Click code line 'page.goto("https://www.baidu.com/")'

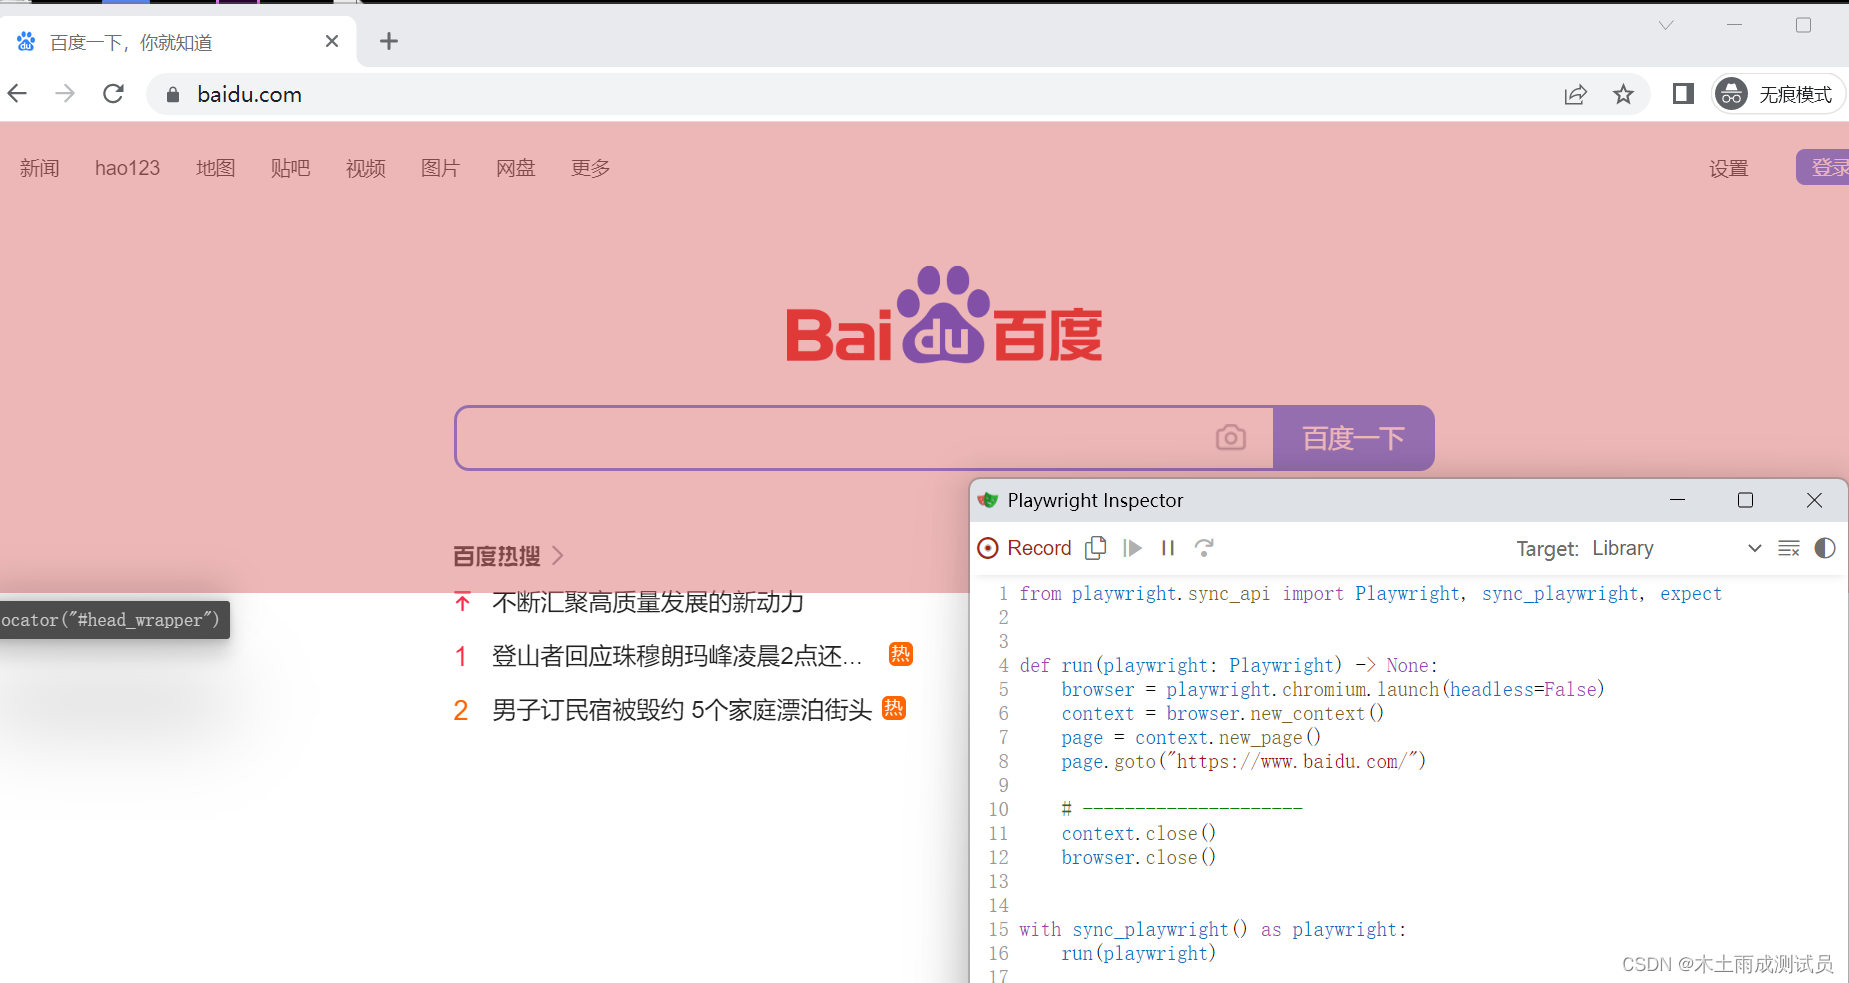pos(1244,762)
